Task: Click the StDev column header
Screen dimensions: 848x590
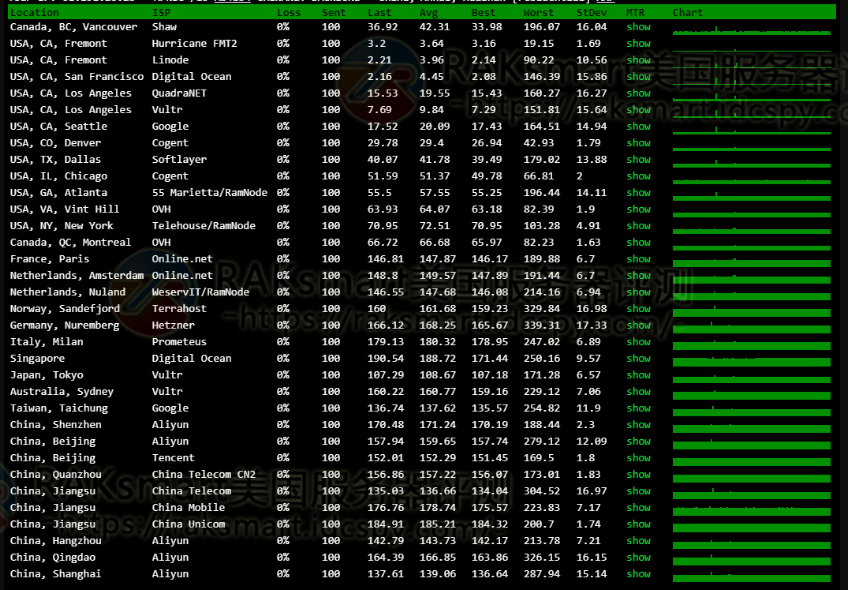Action: pyautogui.click(x=592, y=12)
